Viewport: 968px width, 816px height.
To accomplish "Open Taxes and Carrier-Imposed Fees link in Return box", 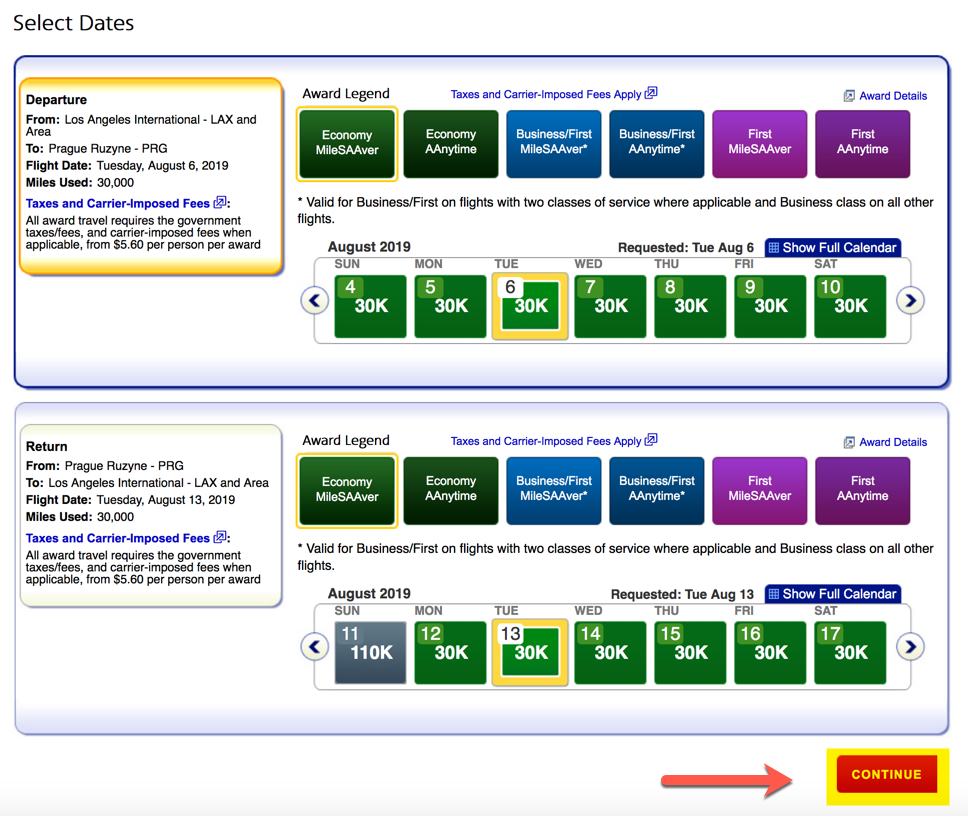I will click(x=127, y=538).
